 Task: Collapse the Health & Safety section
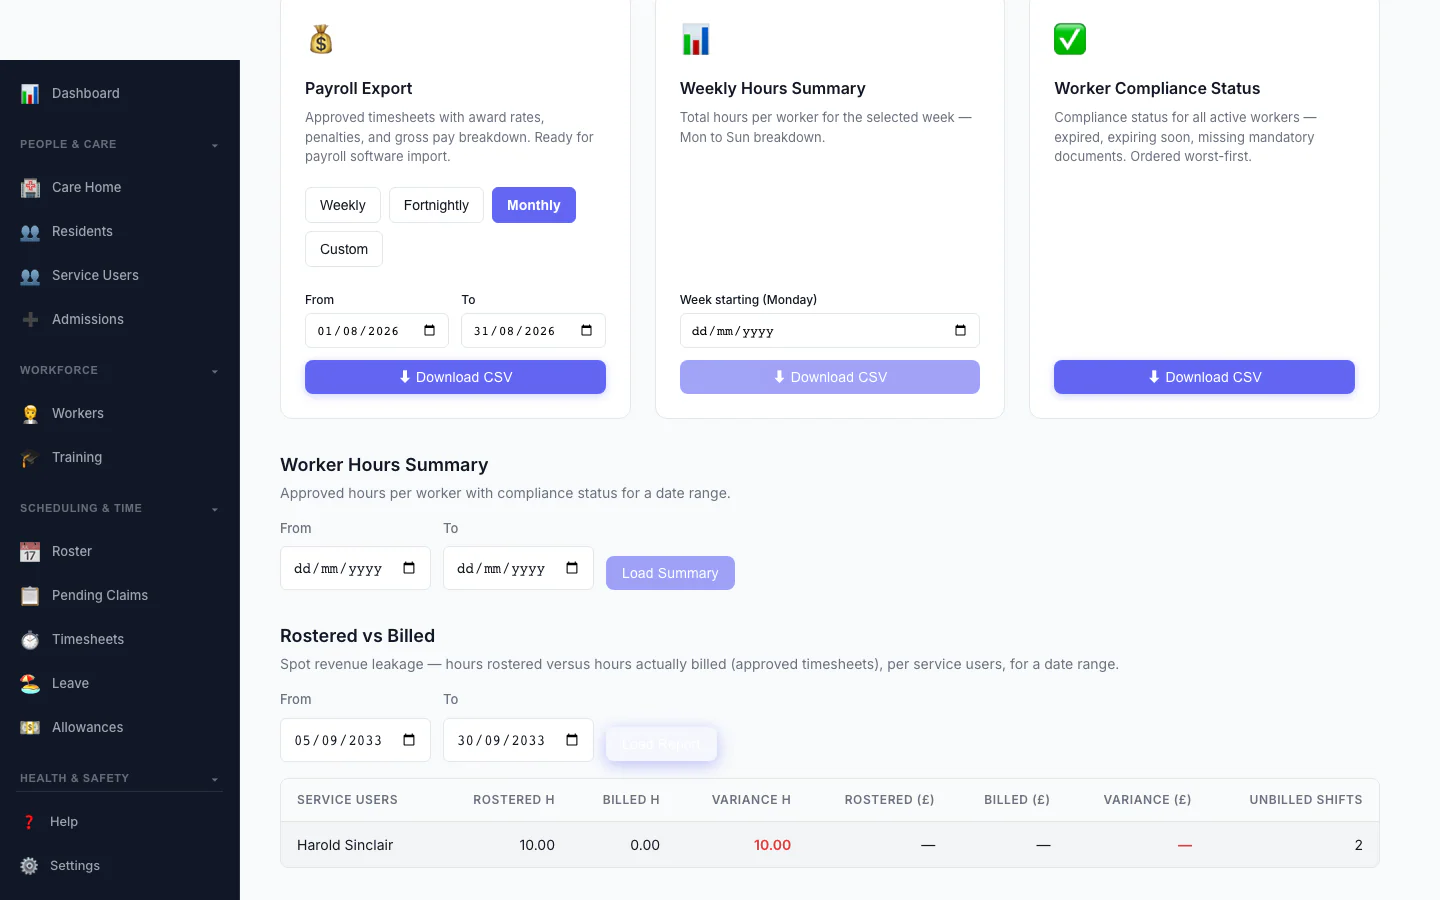tap(215, 780)
